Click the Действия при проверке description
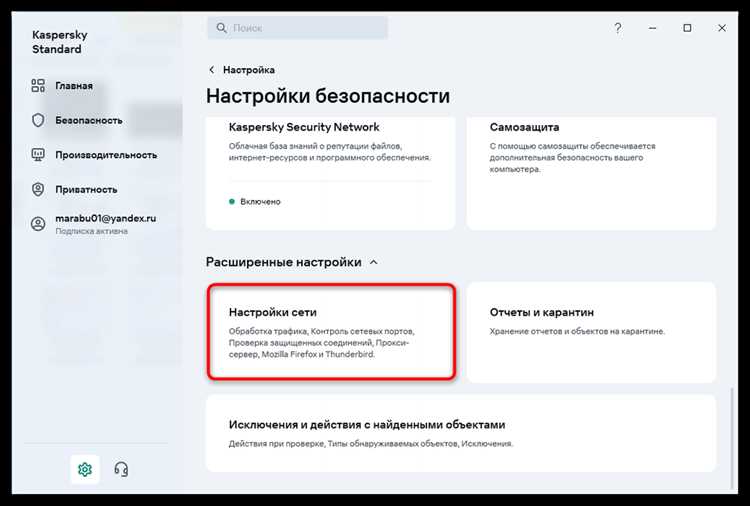The height and width of the screenshot is (506, 750). point(371,444)
